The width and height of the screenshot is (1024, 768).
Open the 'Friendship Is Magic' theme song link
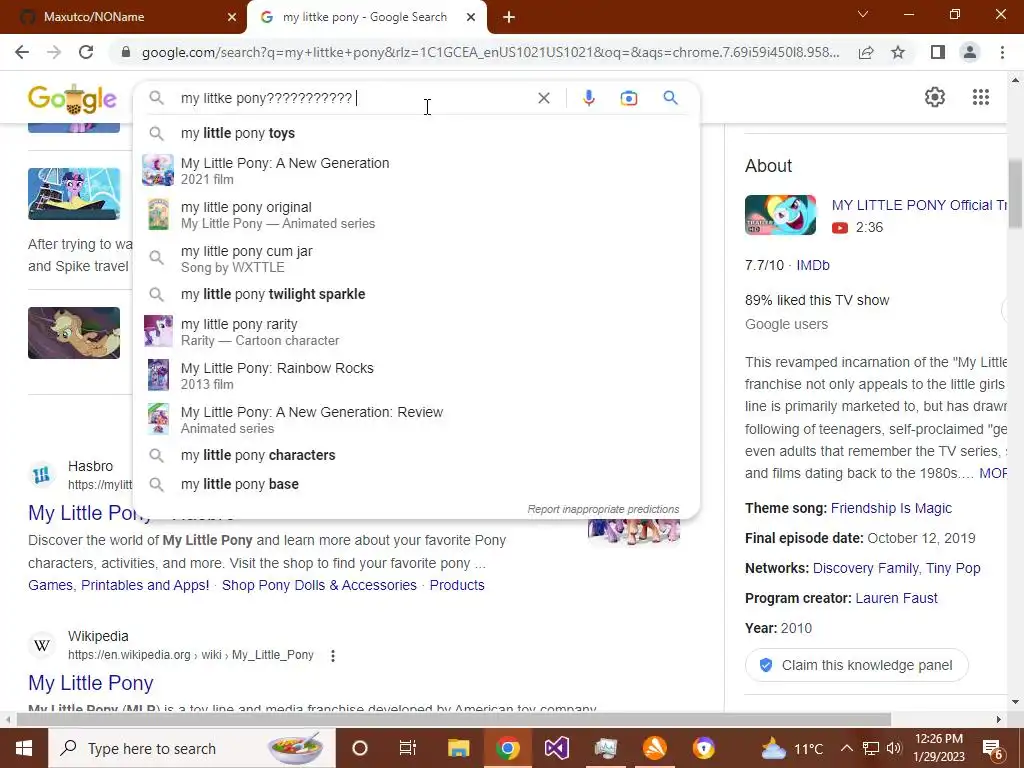pyautogui.click(x=891, y=508)
